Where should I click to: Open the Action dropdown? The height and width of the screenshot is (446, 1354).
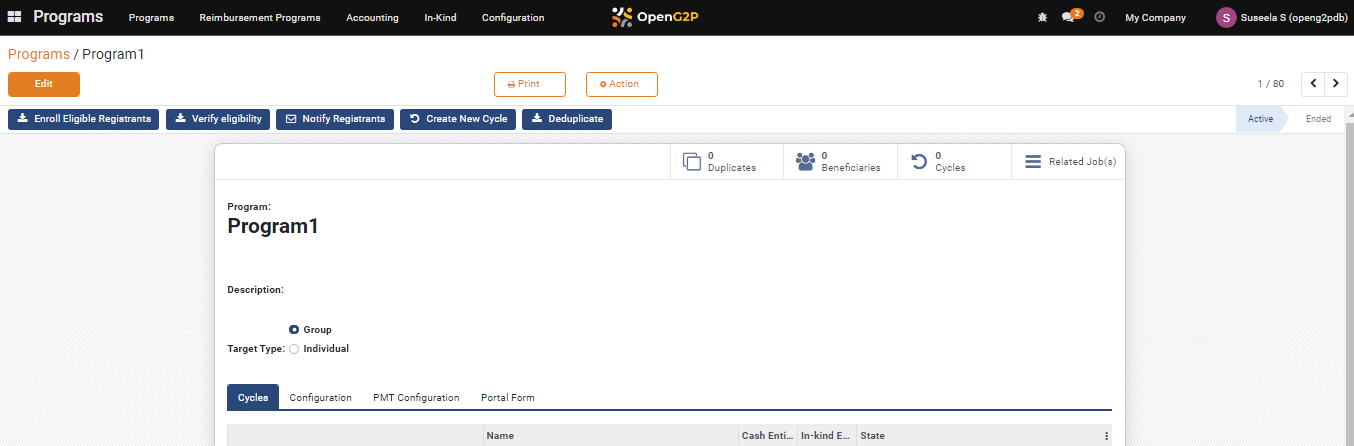621,85
